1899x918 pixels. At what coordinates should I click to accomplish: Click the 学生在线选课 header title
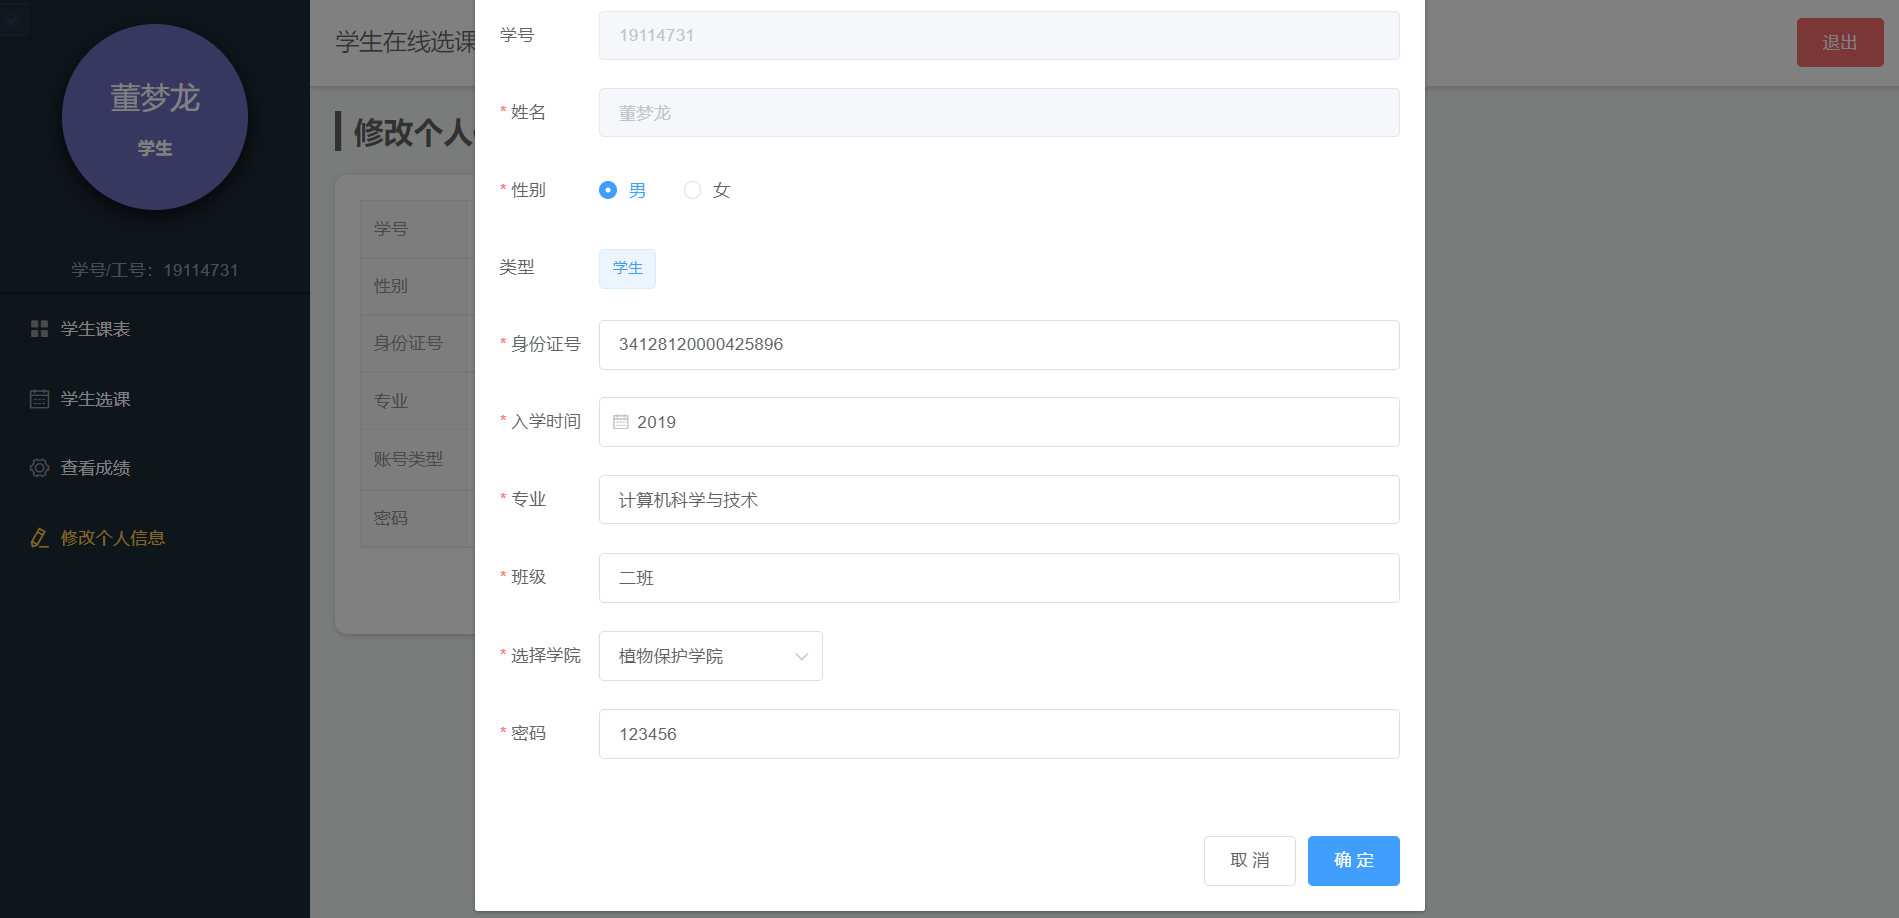(405, 42)
